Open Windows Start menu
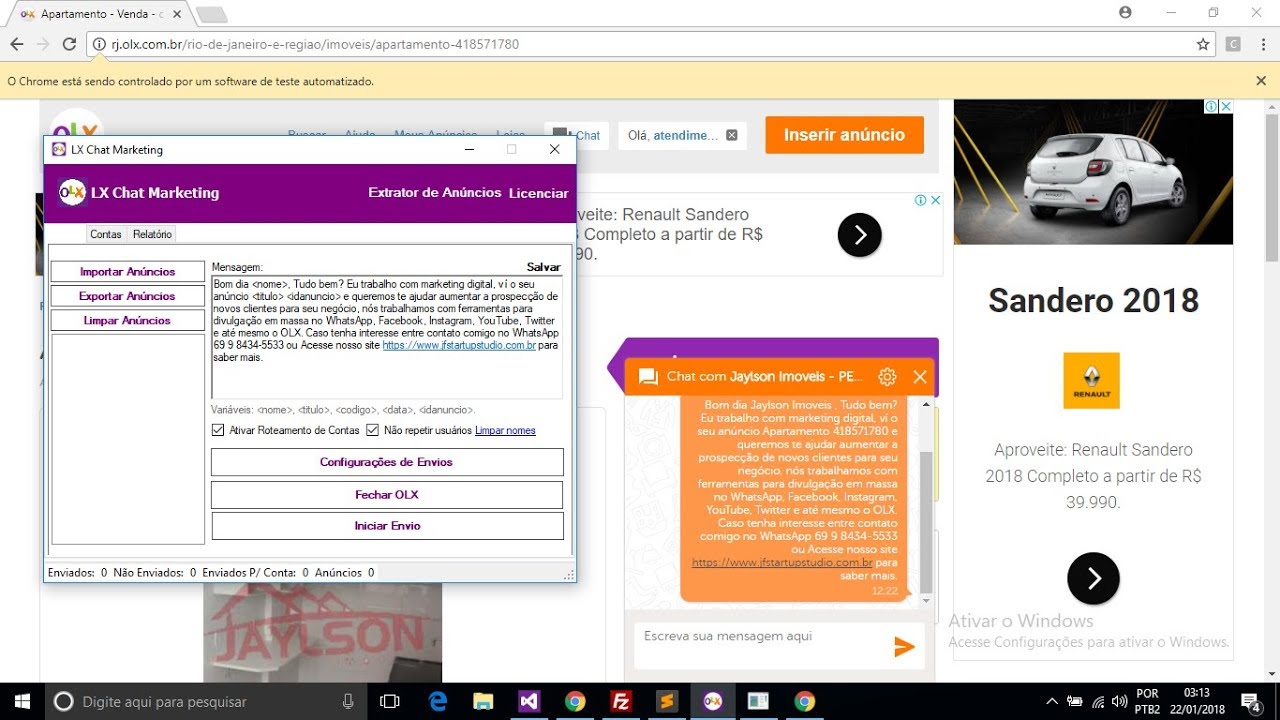The height and width of the screenshot is (720, 1280). click(x=22, y=701)
